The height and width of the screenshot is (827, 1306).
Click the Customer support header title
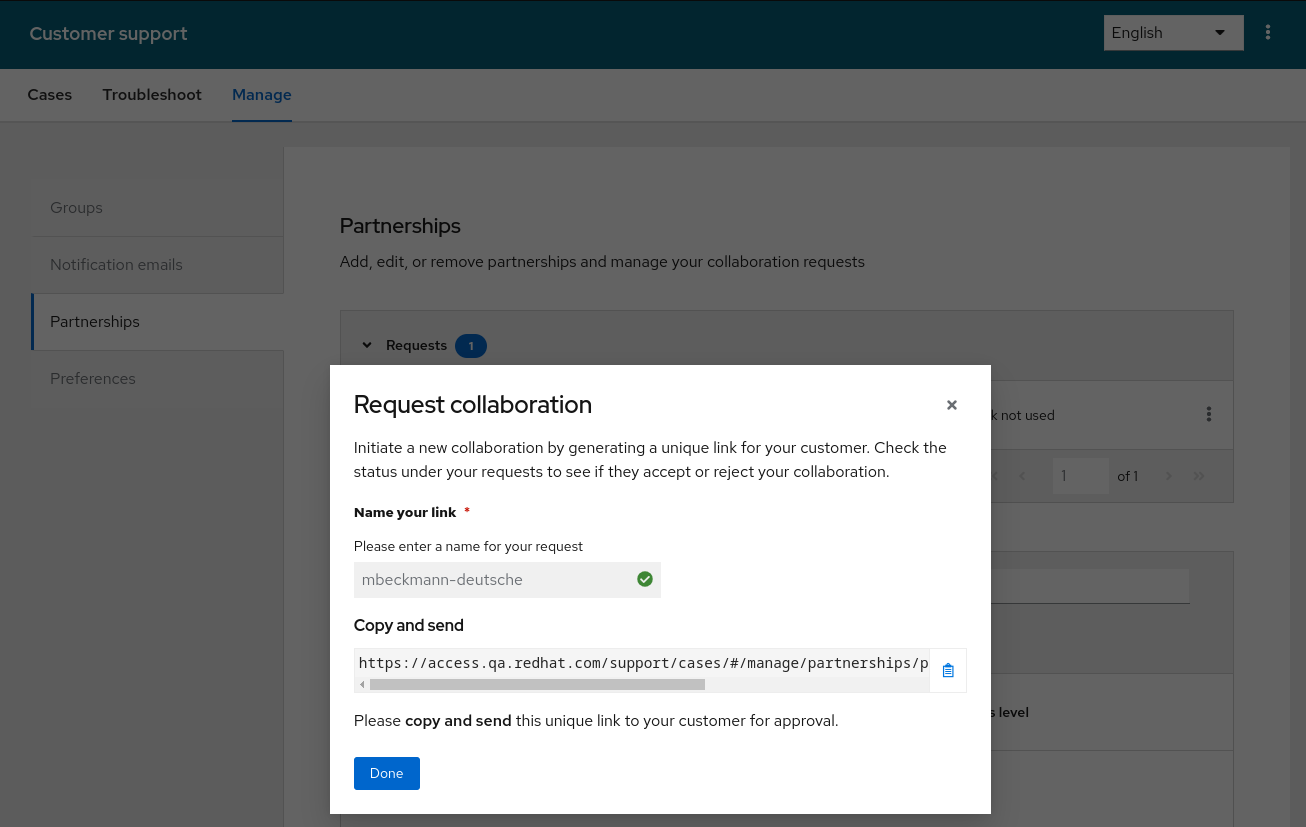click(108, 34)
